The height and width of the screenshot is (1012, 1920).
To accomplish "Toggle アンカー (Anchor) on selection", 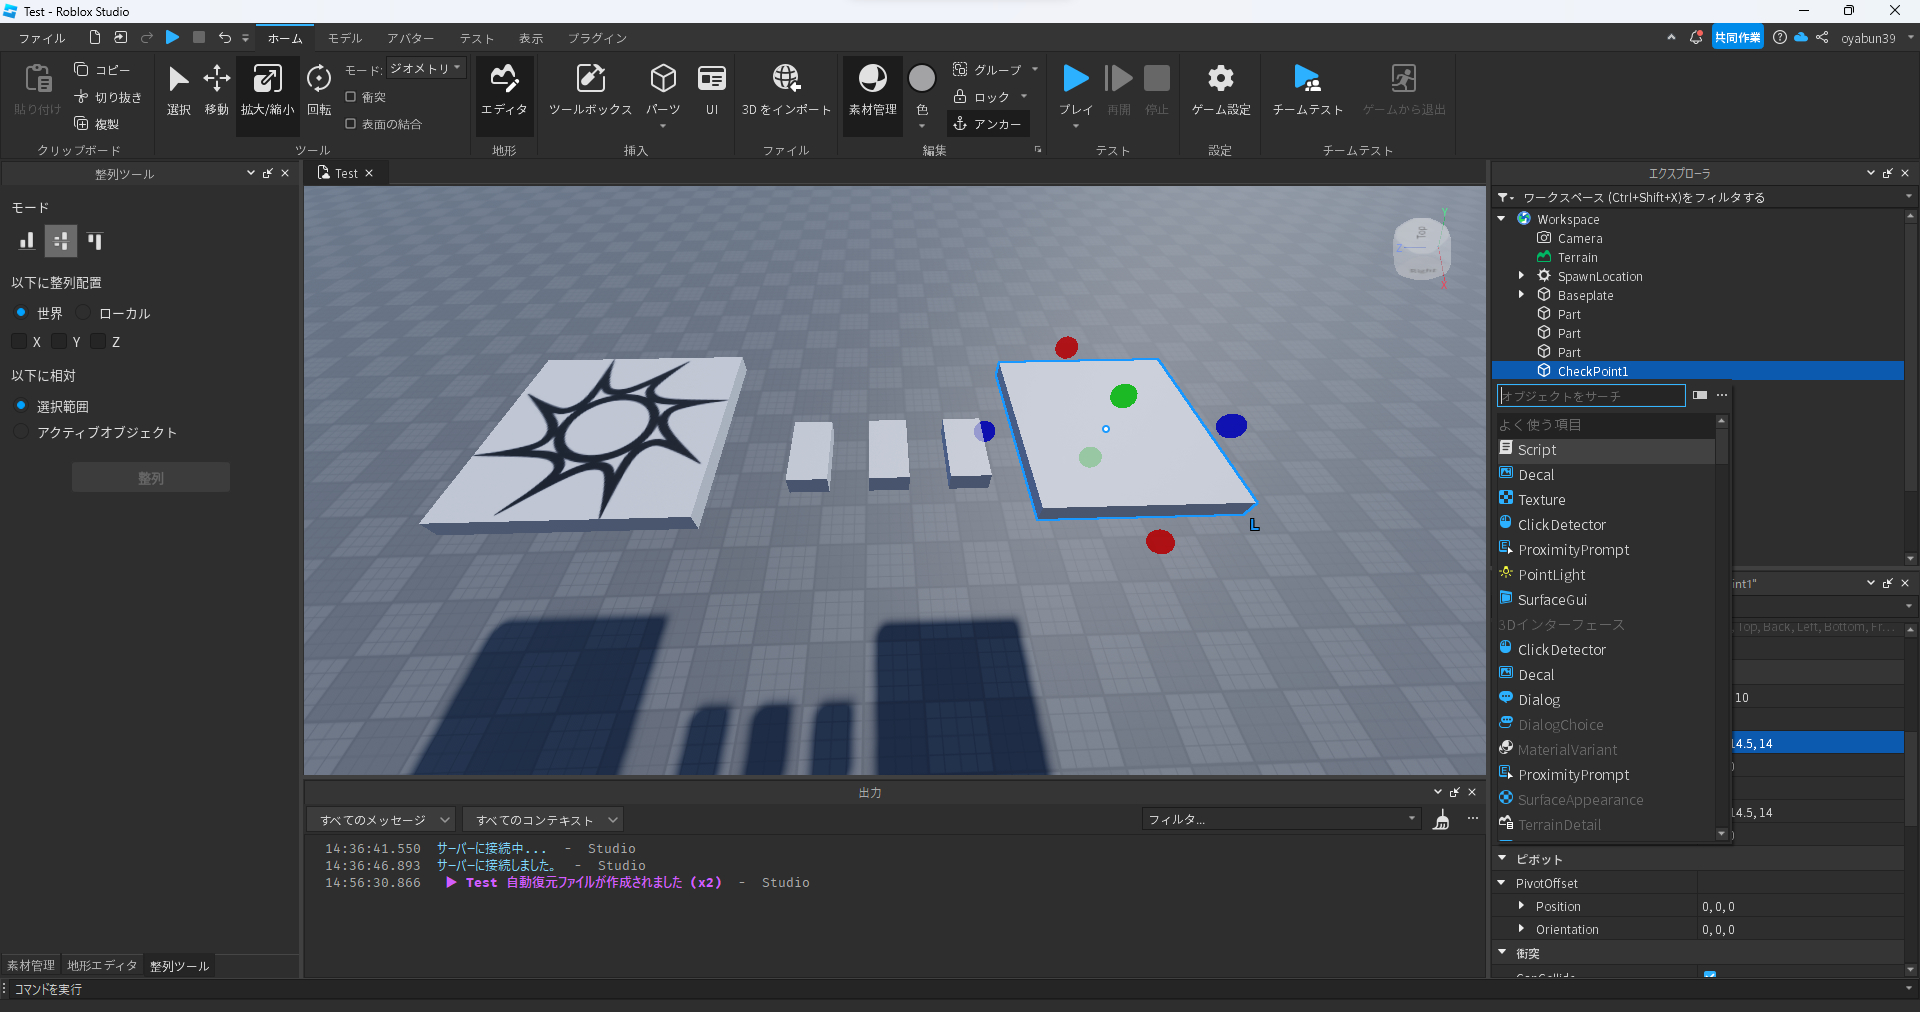I will tap(987, 124).
